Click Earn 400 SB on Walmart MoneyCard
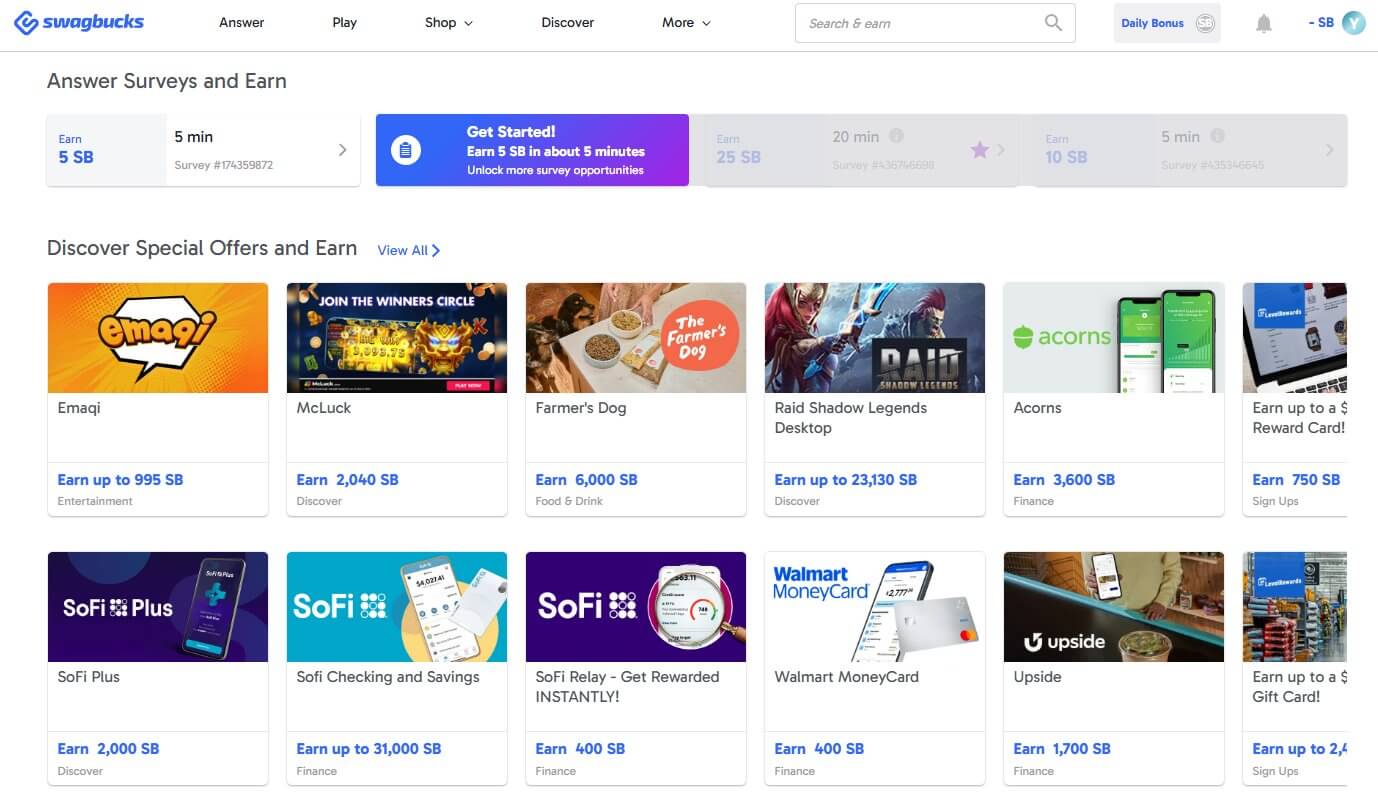 point(819,749)
